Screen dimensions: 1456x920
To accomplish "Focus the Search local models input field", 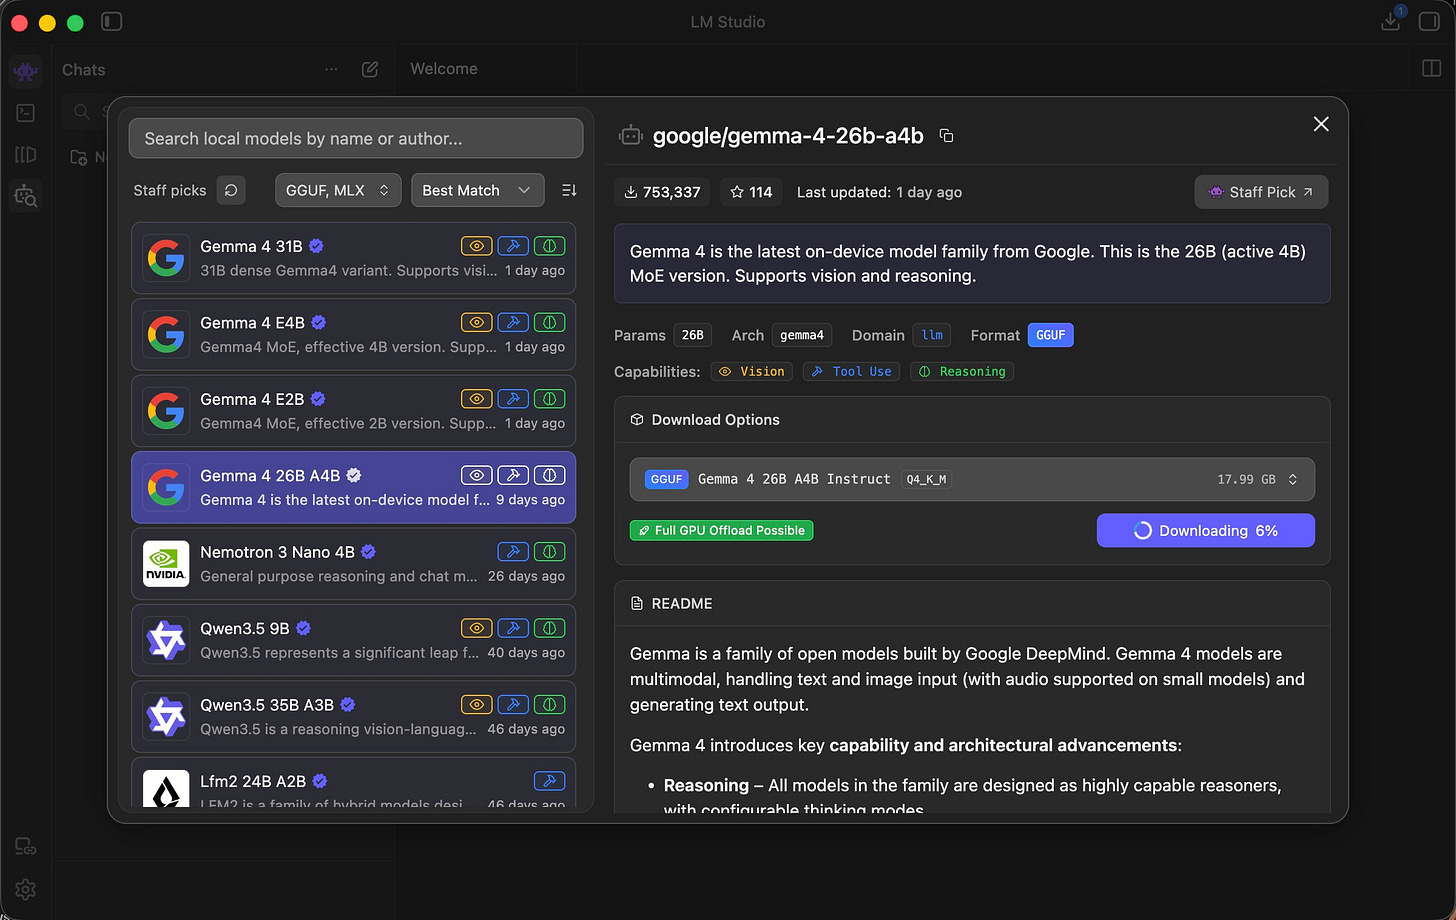I will click(x=356, y=138).
